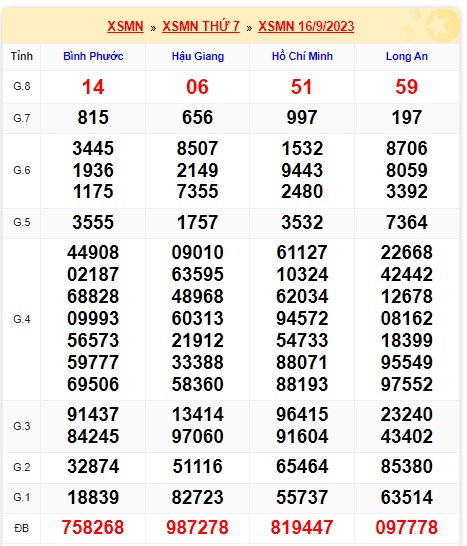Select the Hậu Giang province header
The width and height of the screenshot is (467, 546).
(198, 56)
